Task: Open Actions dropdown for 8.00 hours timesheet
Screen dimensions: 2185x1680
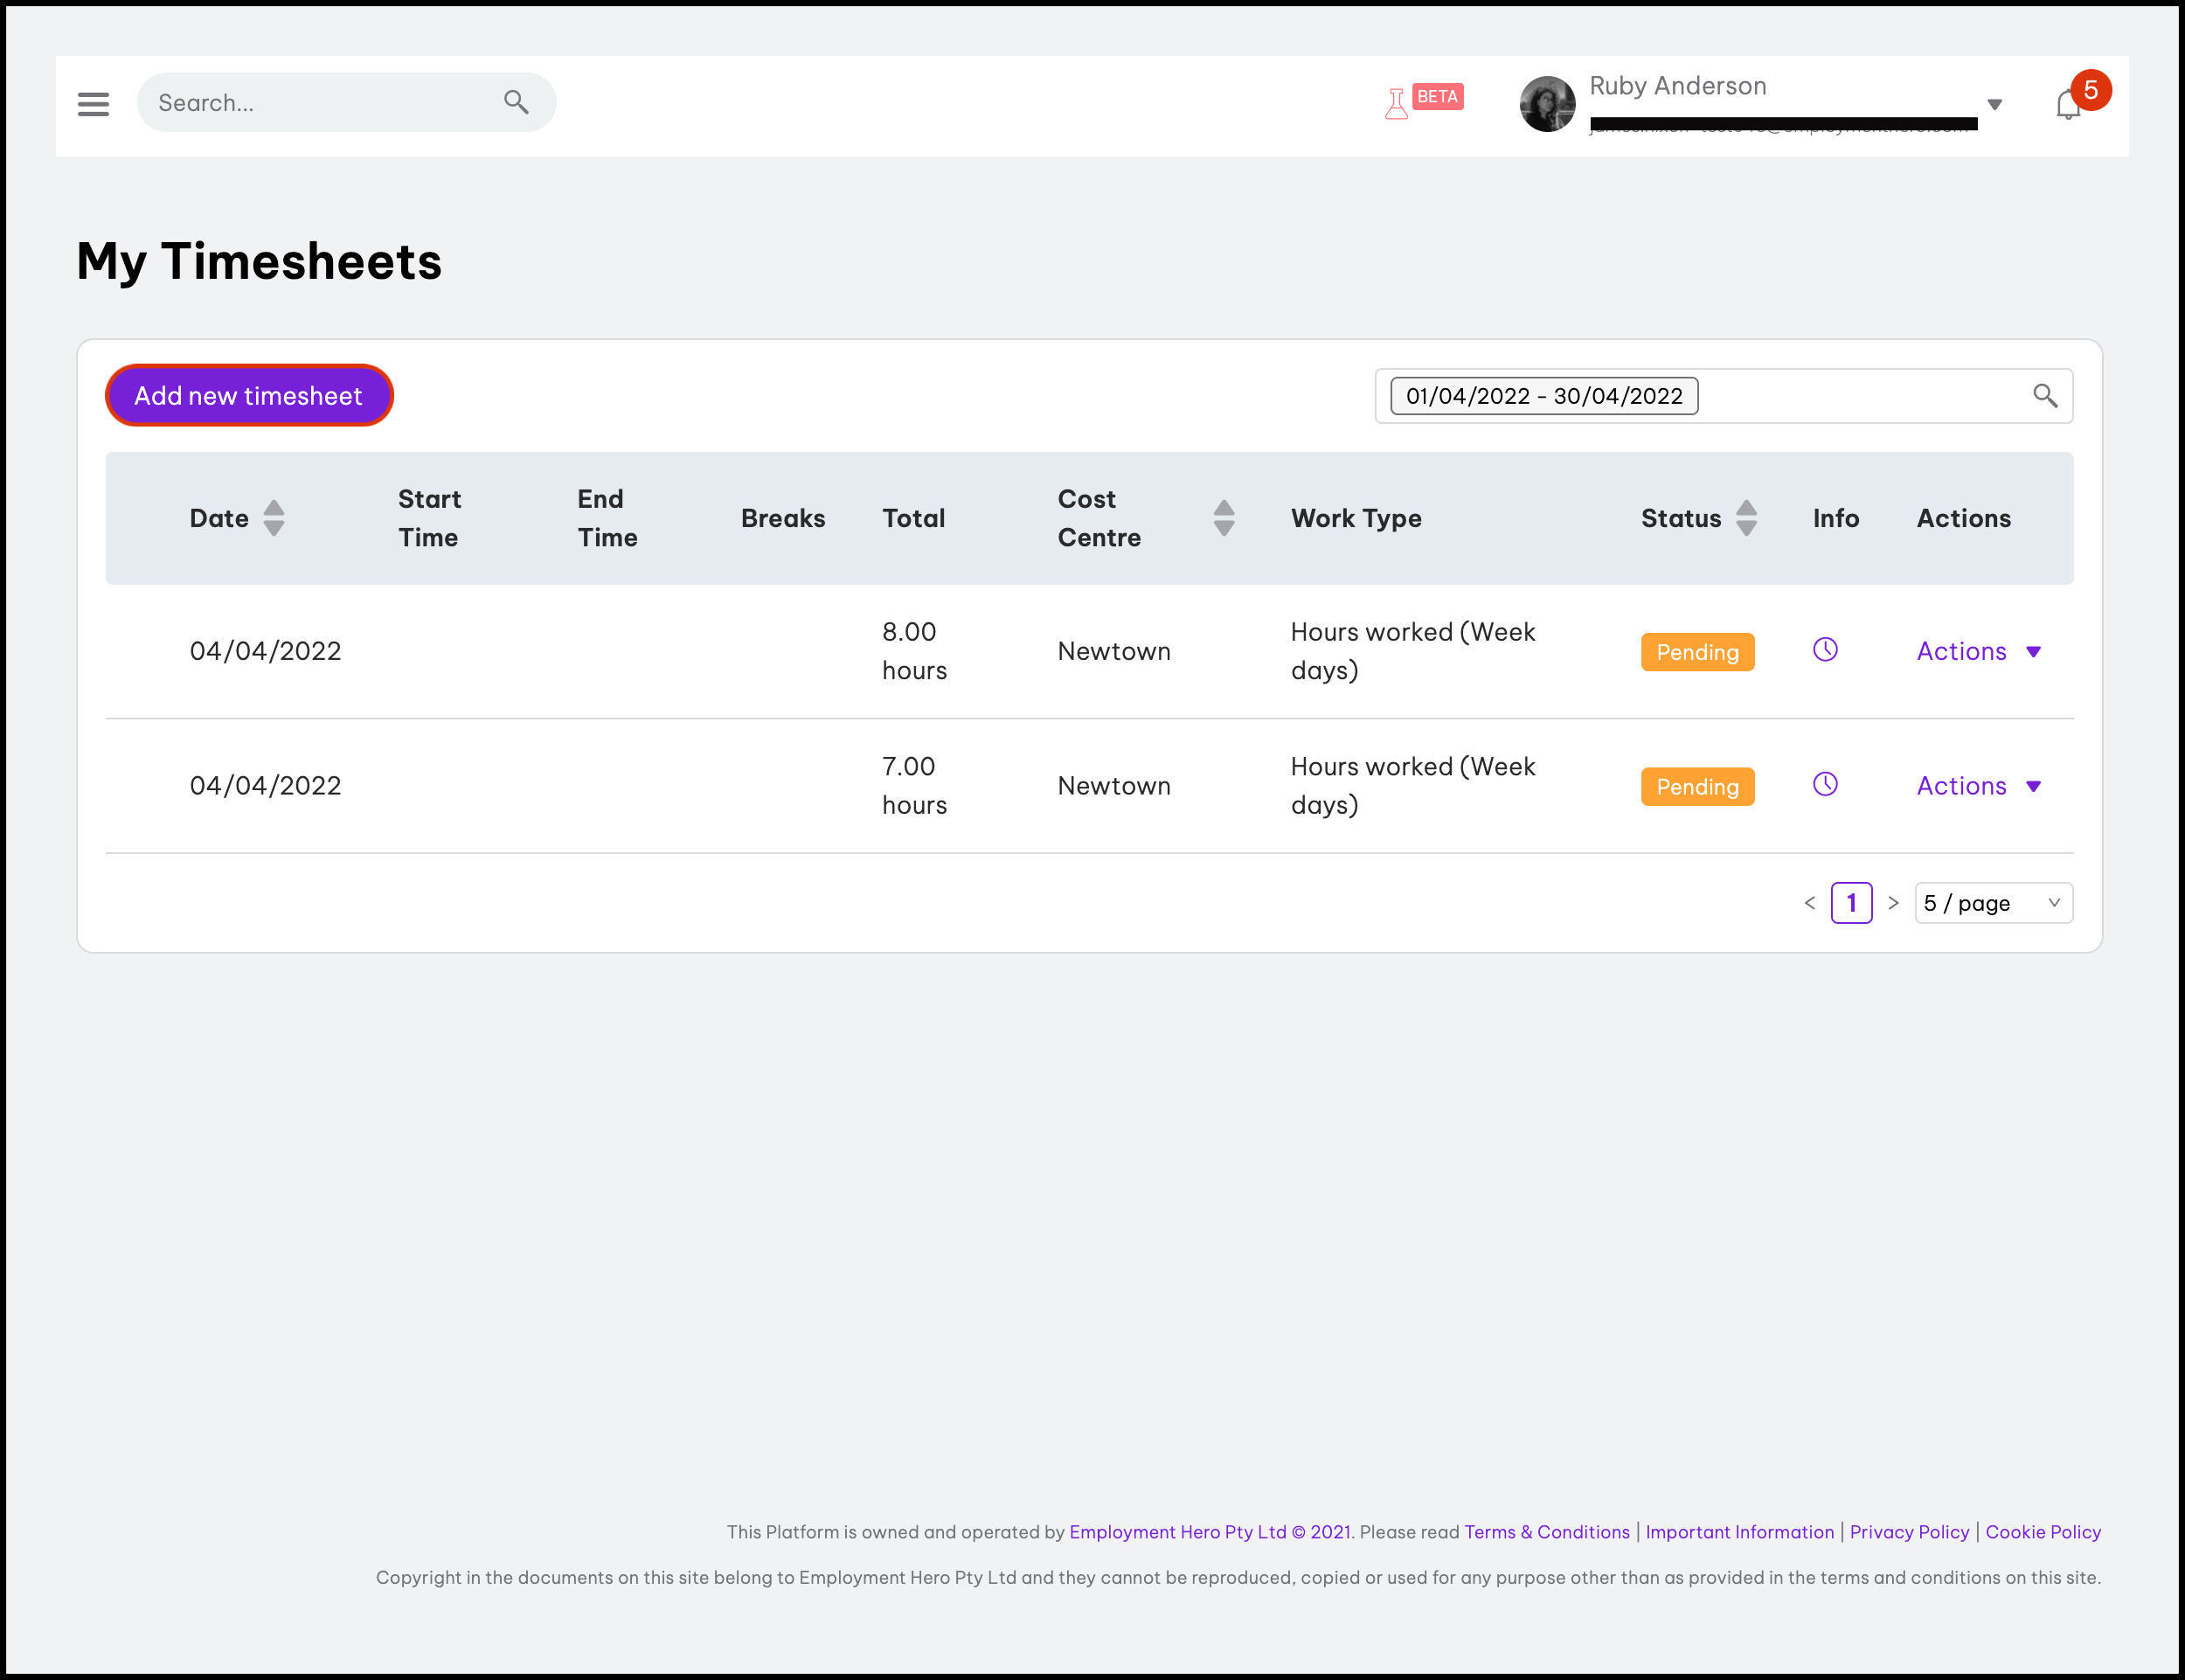Action: pyautogui.click(x=1978, y=652)
